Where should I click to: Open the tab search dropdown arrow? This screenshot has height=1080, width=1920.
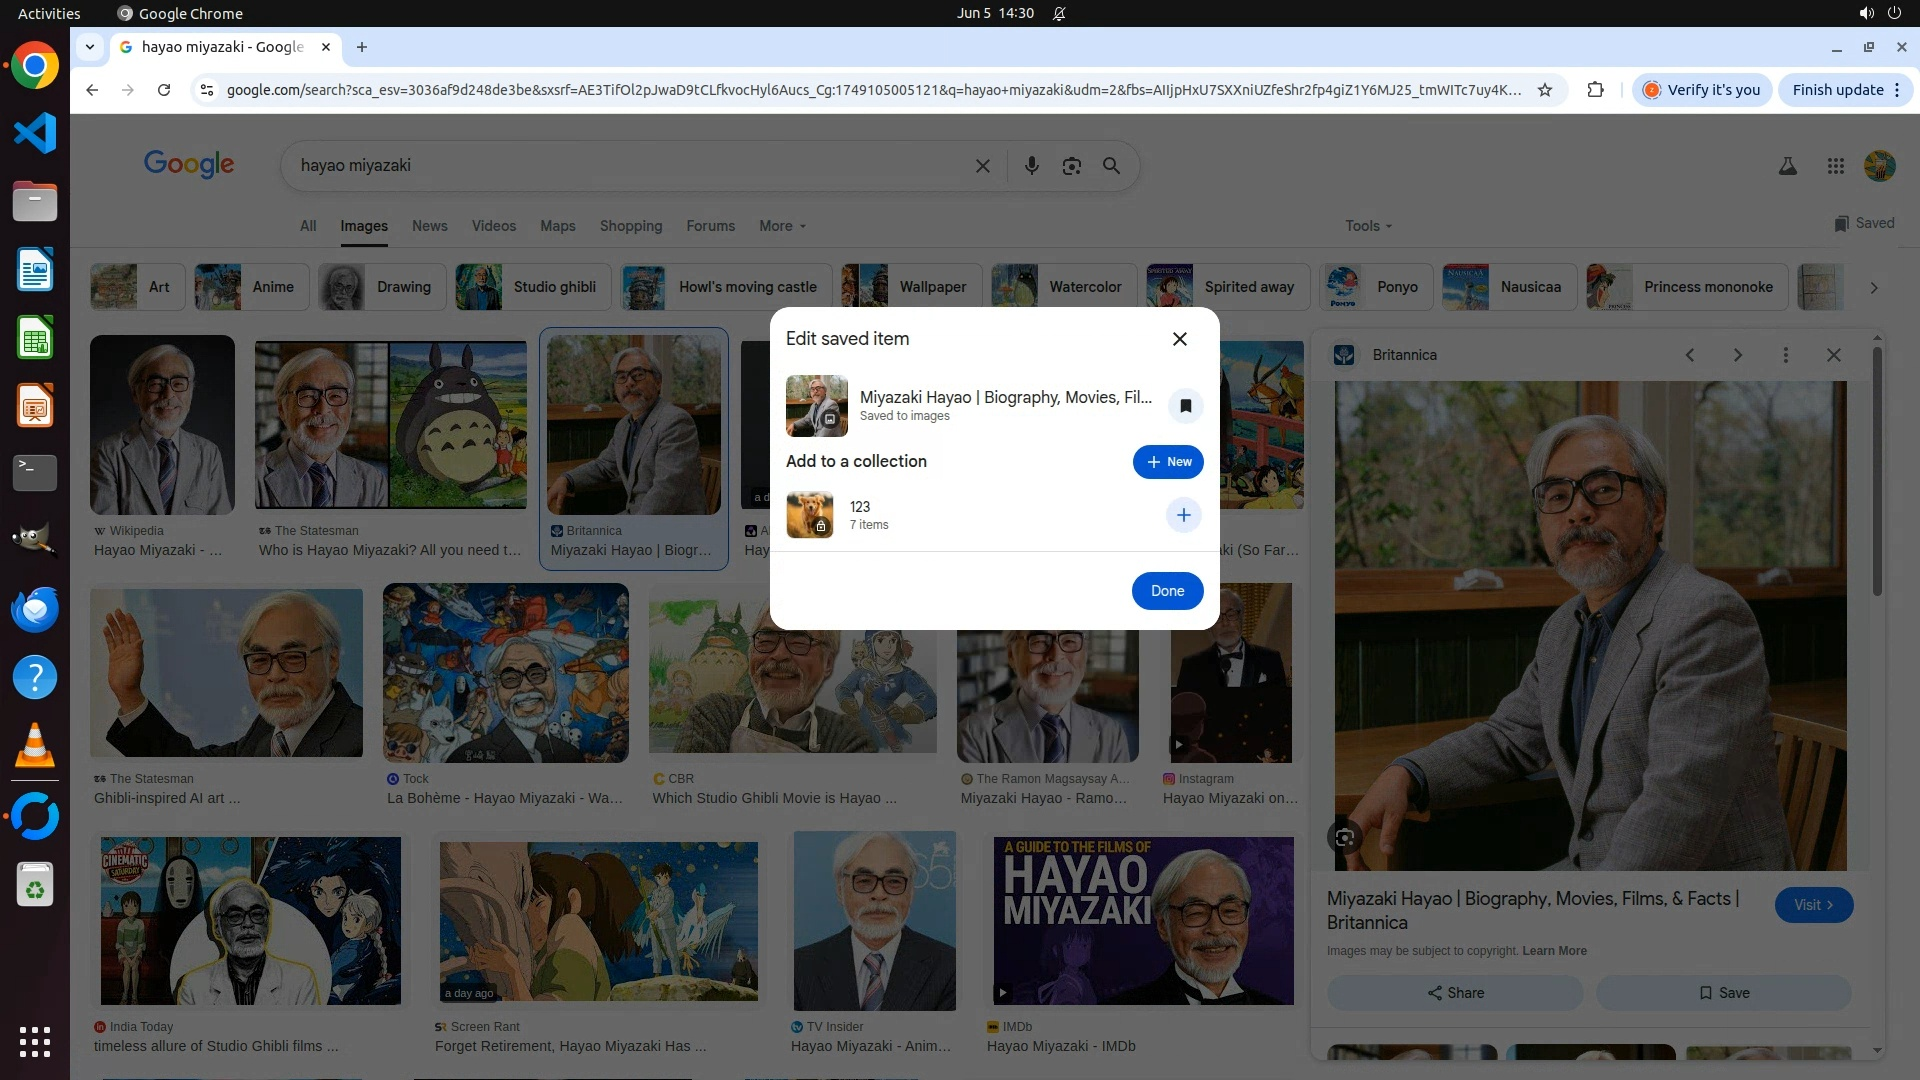click(x=90, y=47)
